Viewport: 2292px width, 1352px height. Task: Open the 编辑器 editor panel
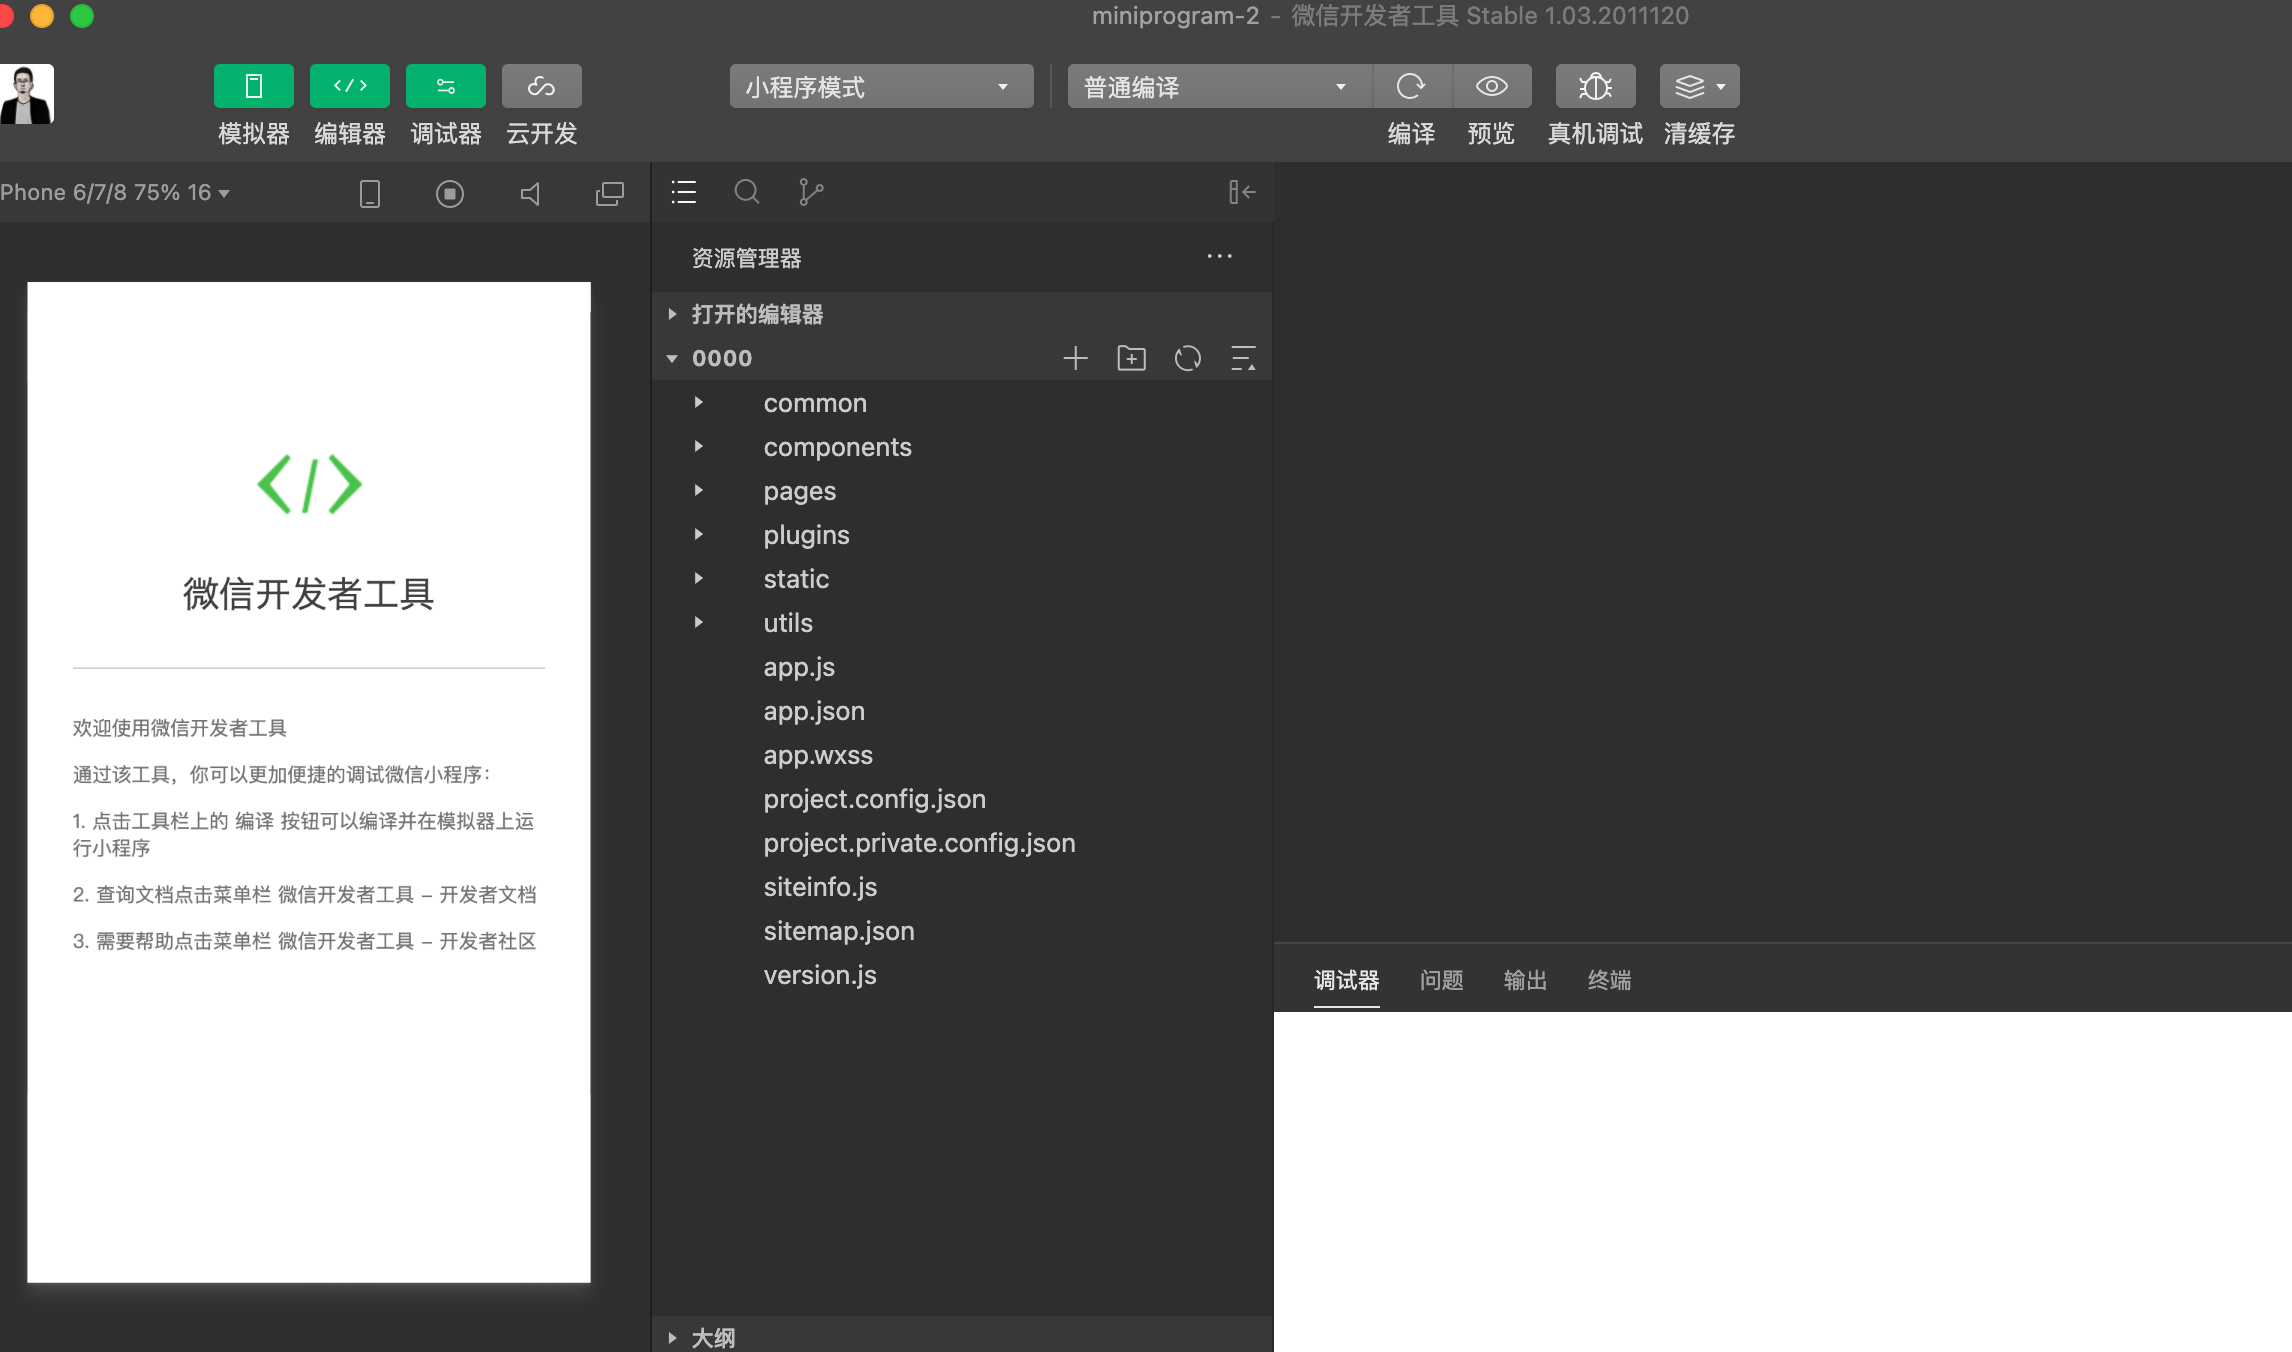pos(349,86)
